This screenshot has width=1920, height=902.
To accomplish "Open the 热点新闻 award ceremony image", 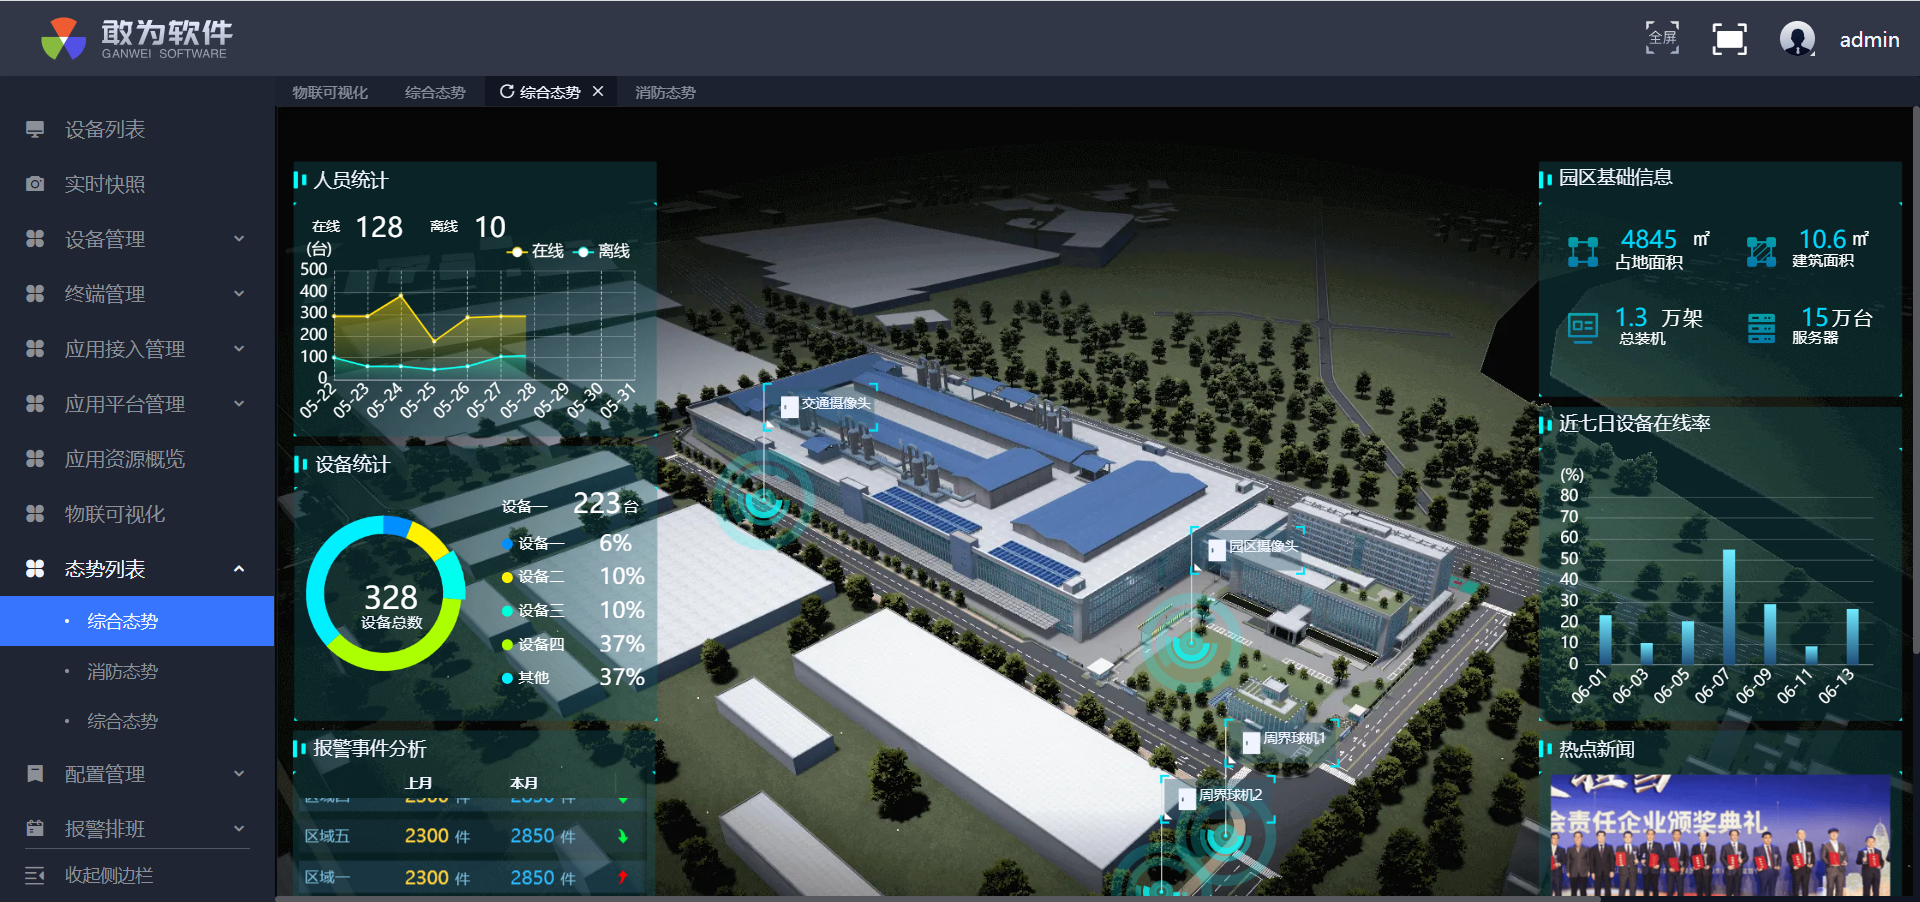I will 1720,836.
